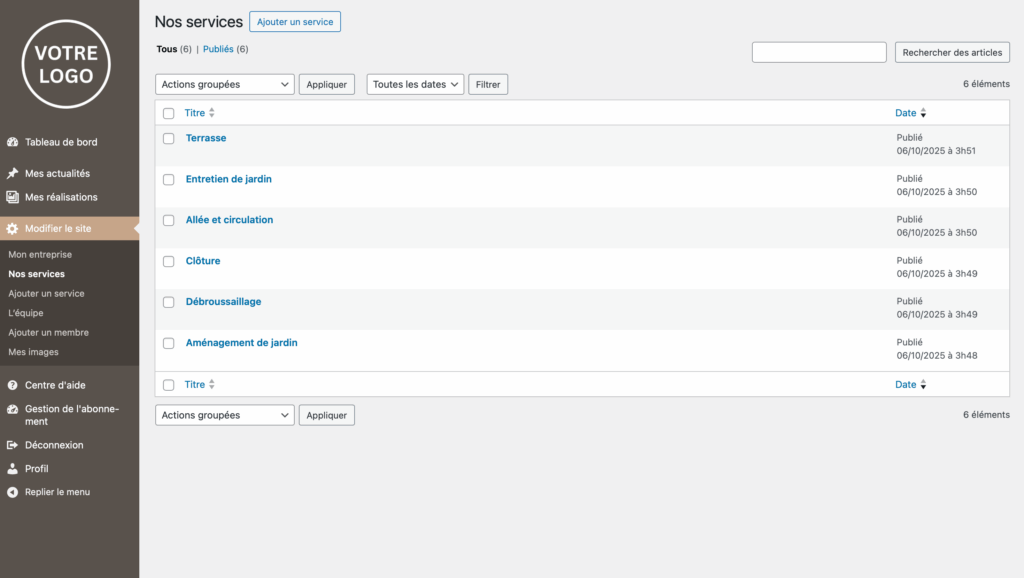Open L'équipe in the sidebar submenu
1024x578 pixels.
tap(26, 313)
